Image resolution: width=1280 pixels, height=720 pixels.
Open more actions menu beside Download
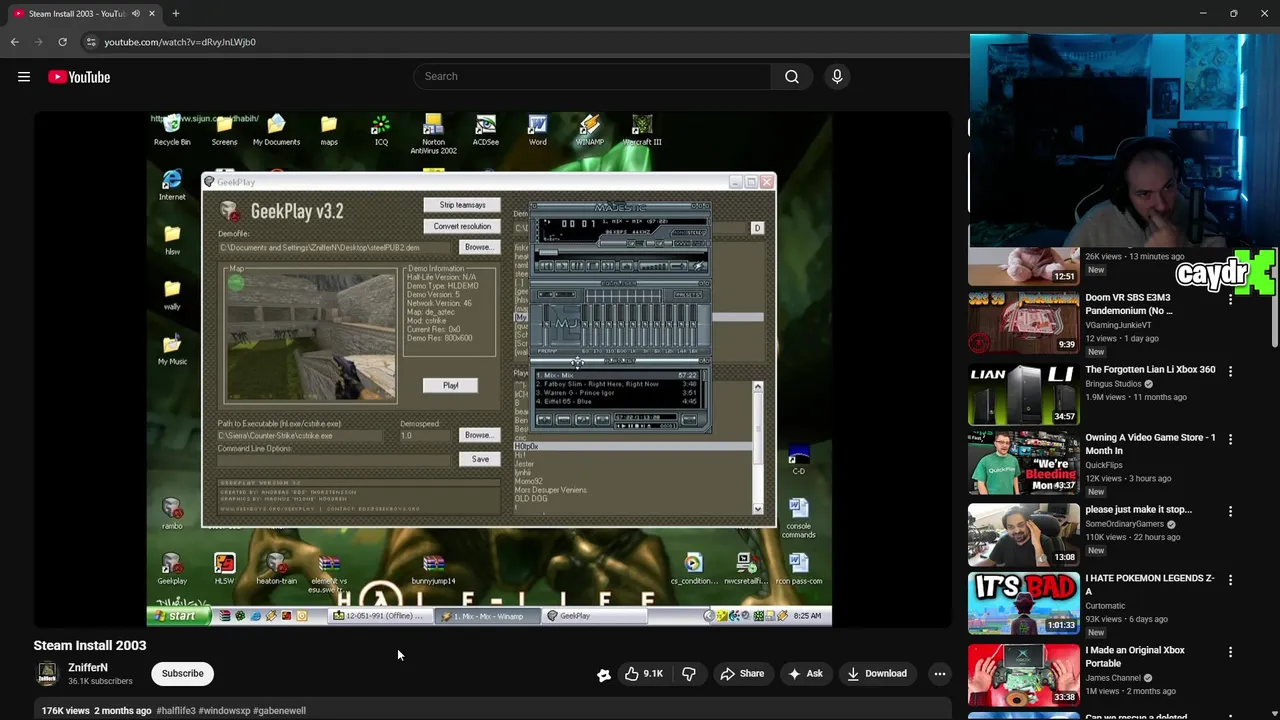940,674
